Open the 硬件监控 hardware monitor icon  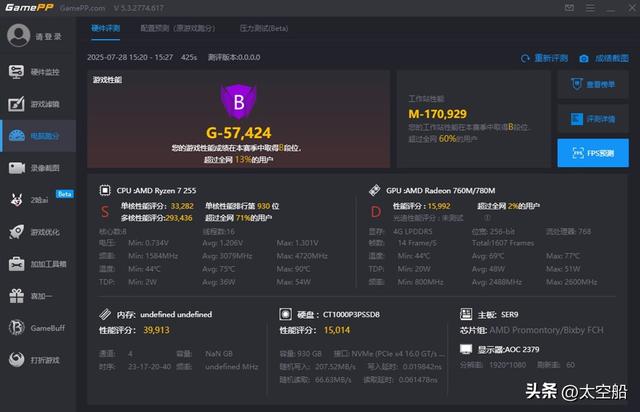(16, 72)
